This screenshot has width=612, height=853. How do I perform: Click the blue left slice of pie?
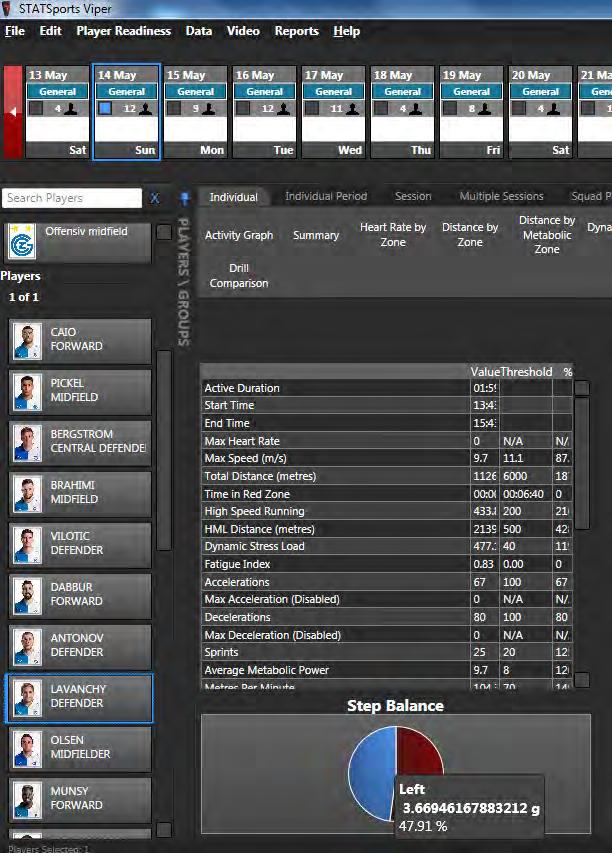pyautogui.click(x=372, y=774)
